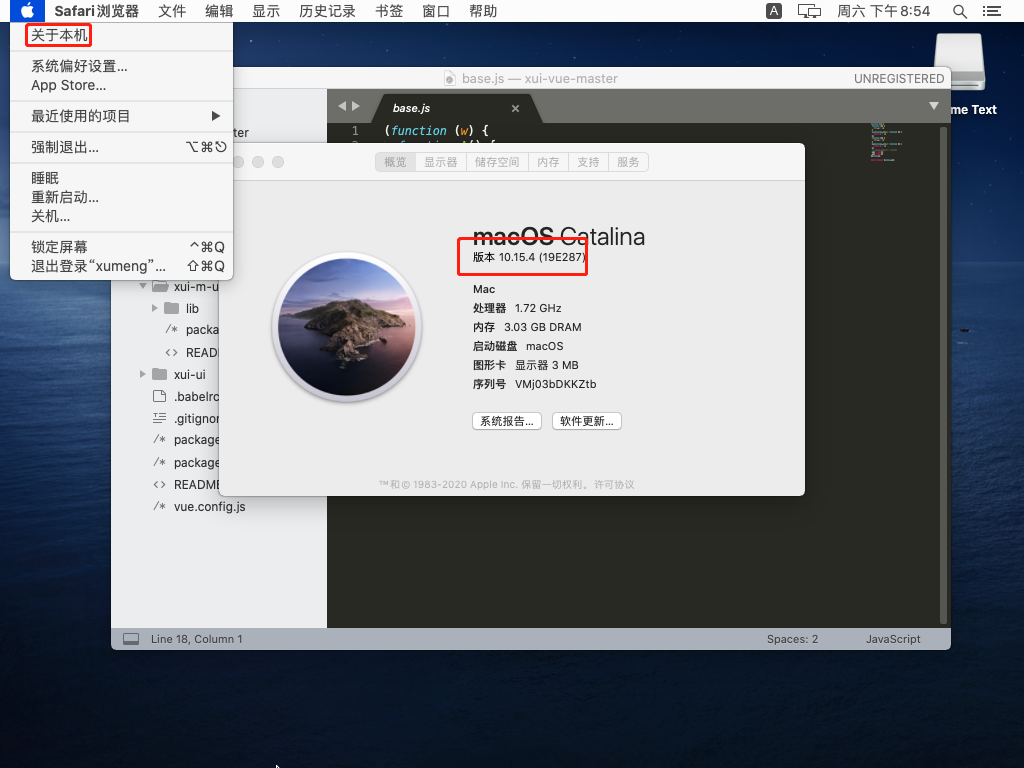Open 系统偏好设置… from the Apple menu
Image resolution: width=1024 pixels, height=768 pixels.
pos(121,66)
